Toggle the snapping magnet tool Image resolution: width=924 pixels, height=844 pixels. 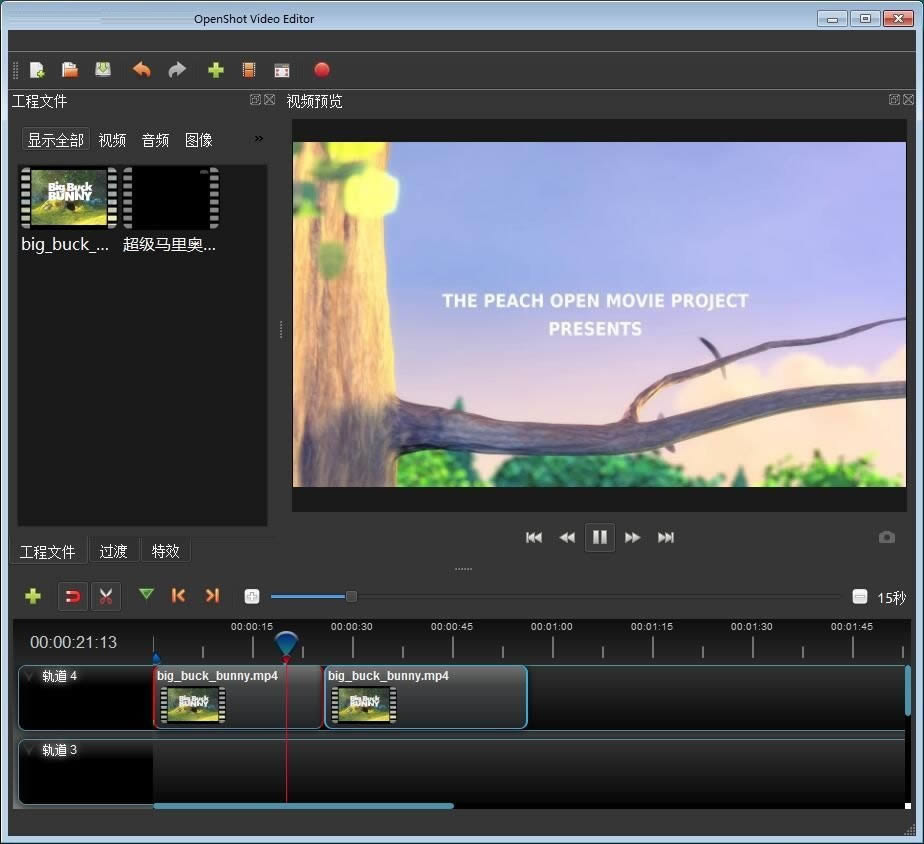(x=73, y=596)
